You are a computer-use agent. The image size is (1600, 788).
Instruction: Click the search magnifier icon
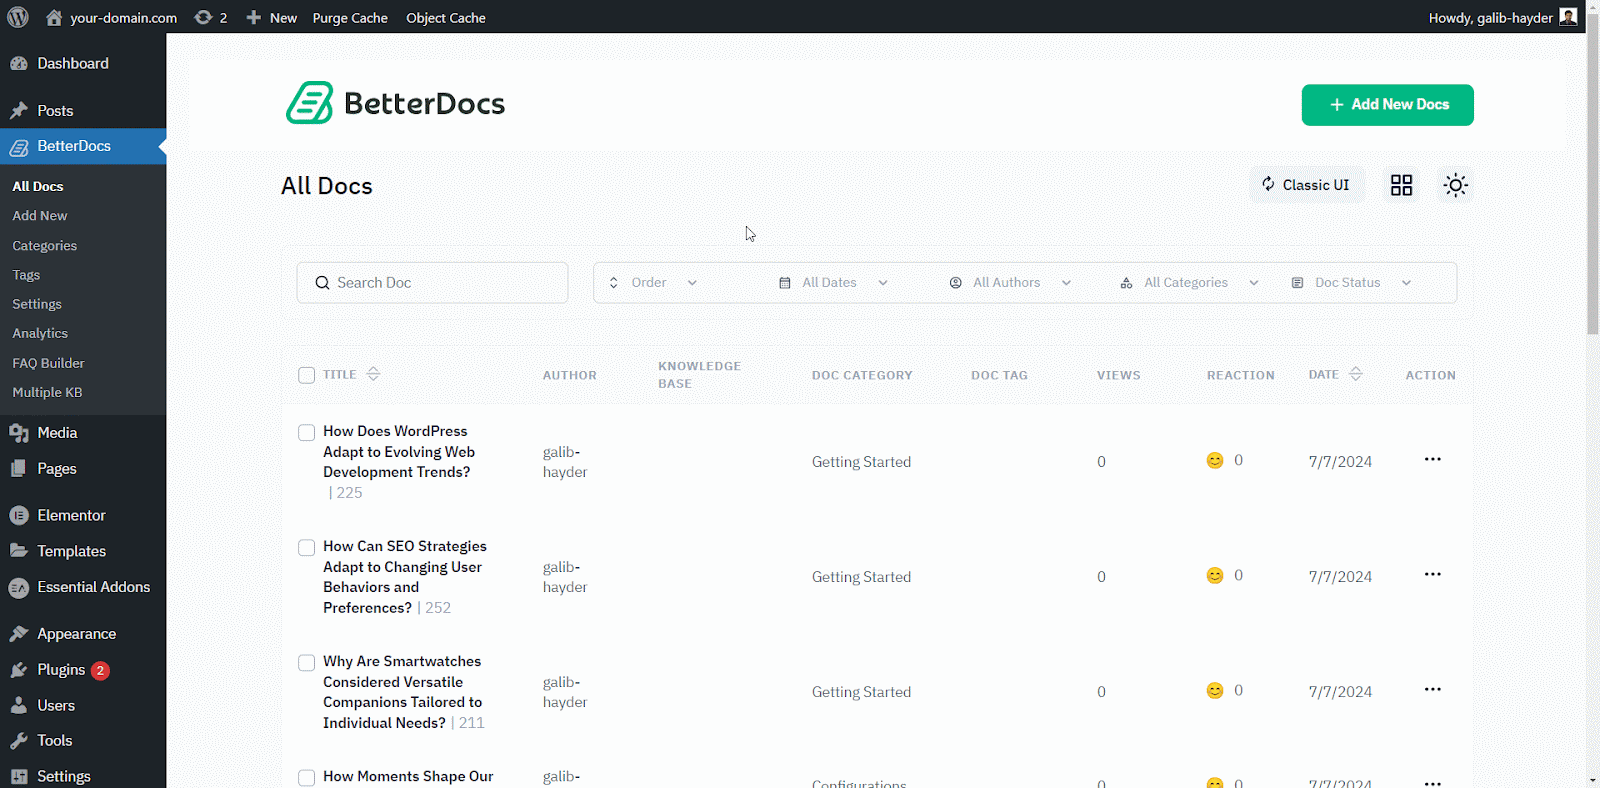click(x=322, y=283)
